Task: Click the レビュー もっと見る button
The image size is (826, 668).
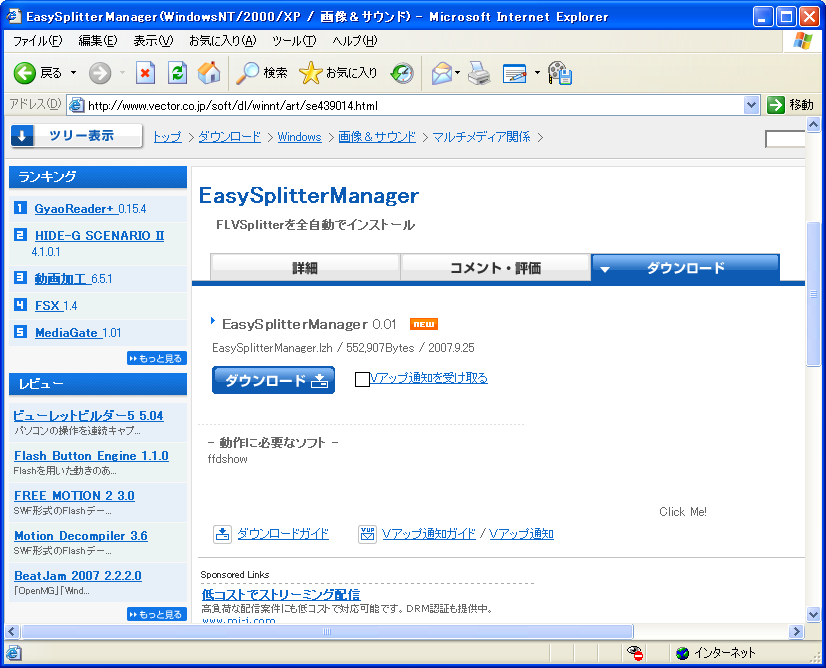Action: 157,614
